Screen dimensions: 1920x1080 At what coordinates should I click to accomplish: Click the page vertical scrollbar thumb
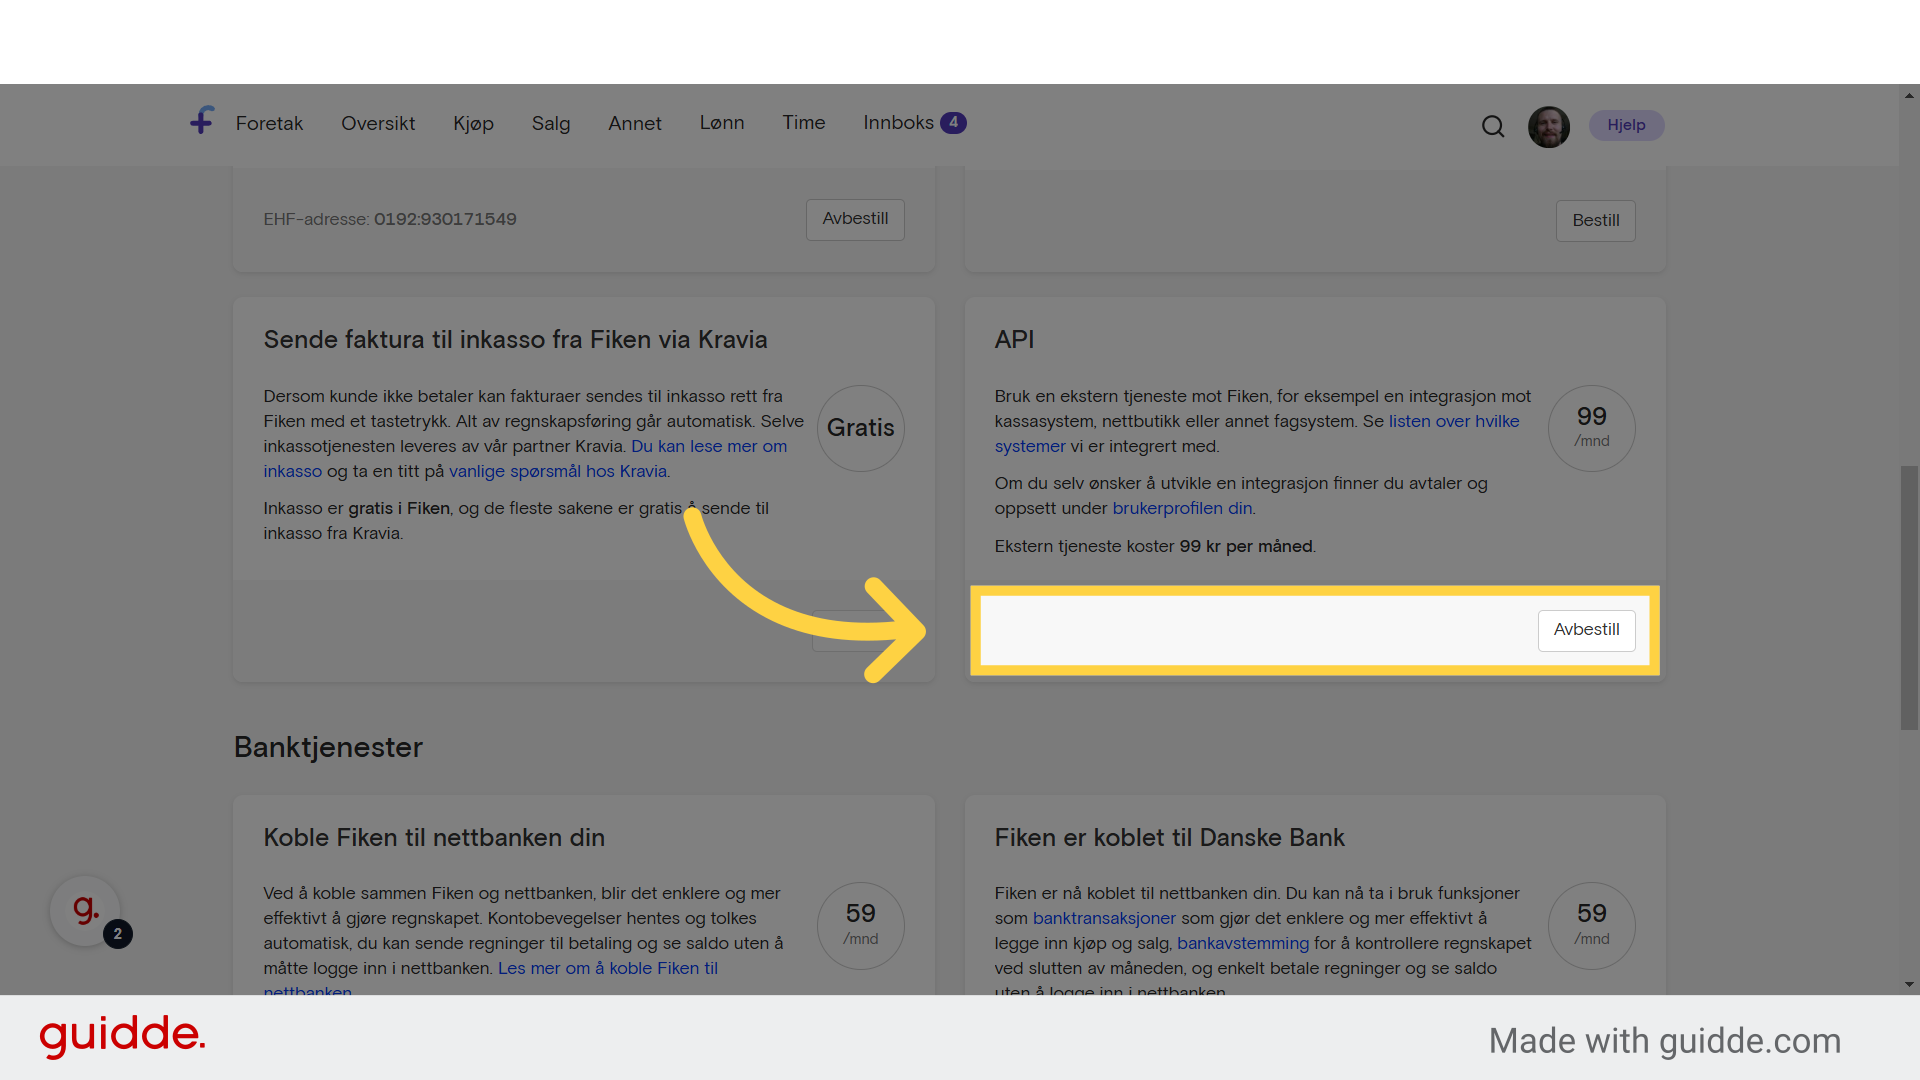point(1909,598)
